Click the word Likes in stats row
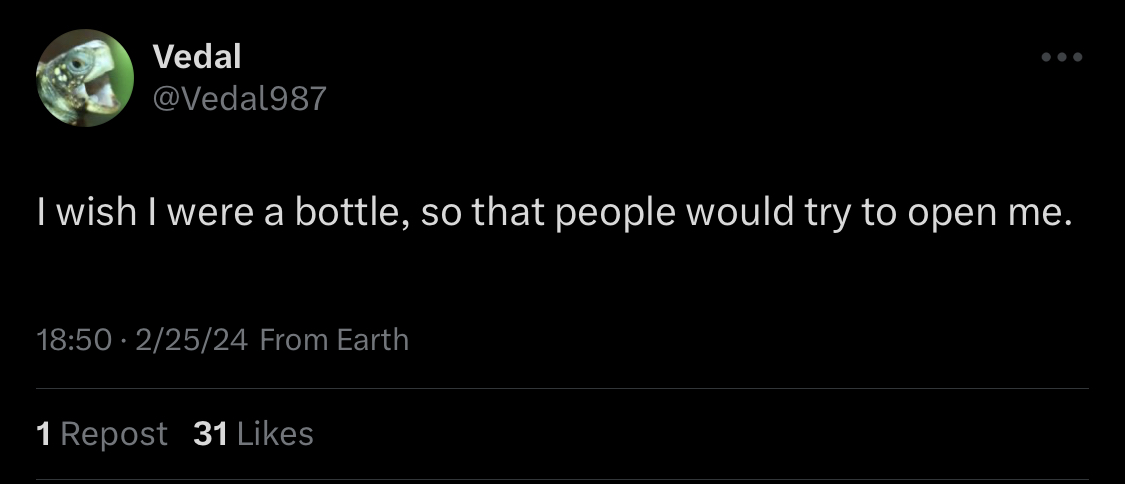Screen dimensions: 1125x484 275,434
